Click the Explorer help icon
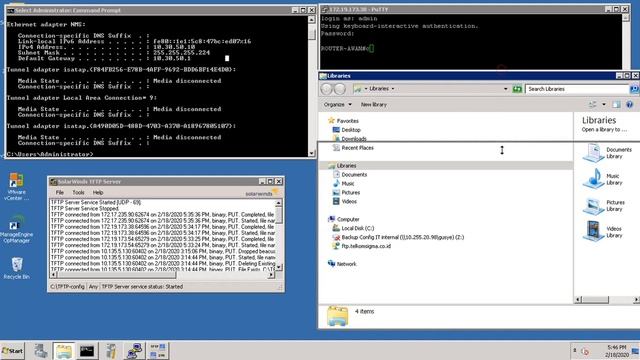 629,104
